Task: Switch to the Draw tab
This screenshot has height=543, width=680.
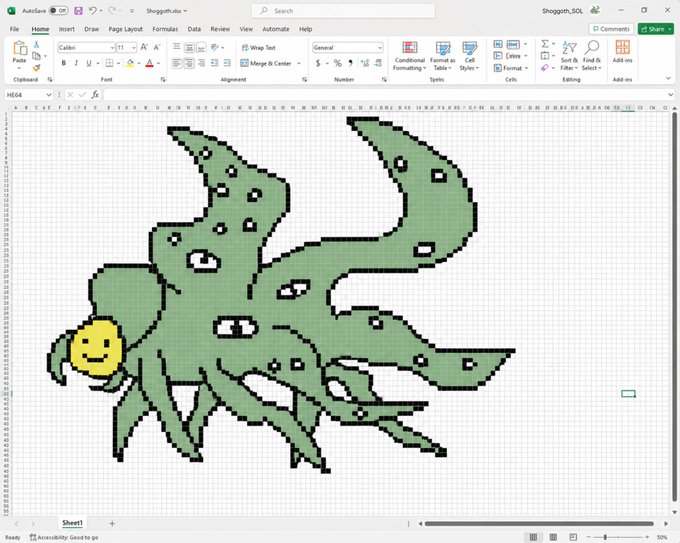Action: coord(92,29)
